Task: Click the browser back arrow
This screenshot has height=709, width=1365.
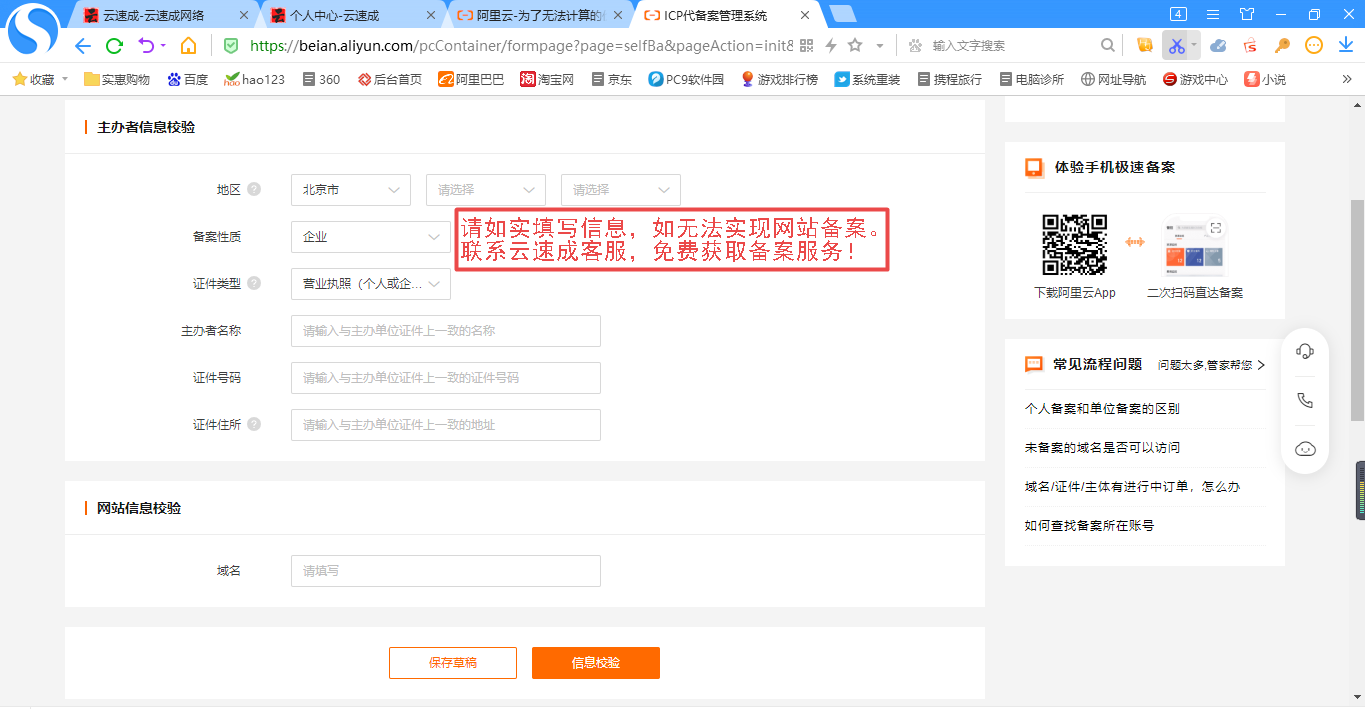Action: [83, 46]
